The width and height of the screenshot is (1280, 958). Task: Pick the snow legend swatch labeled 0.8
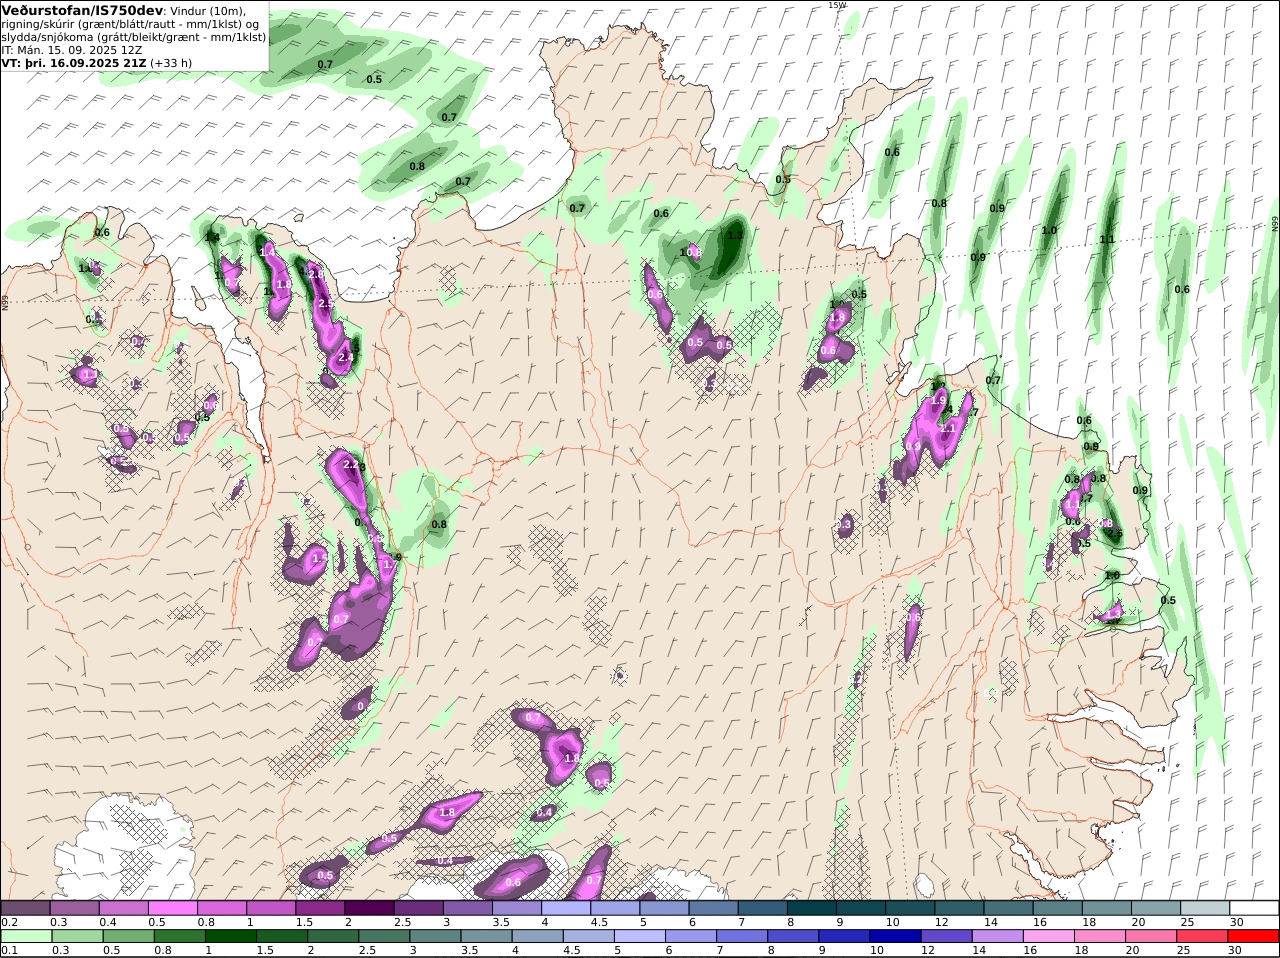point(221,907)
